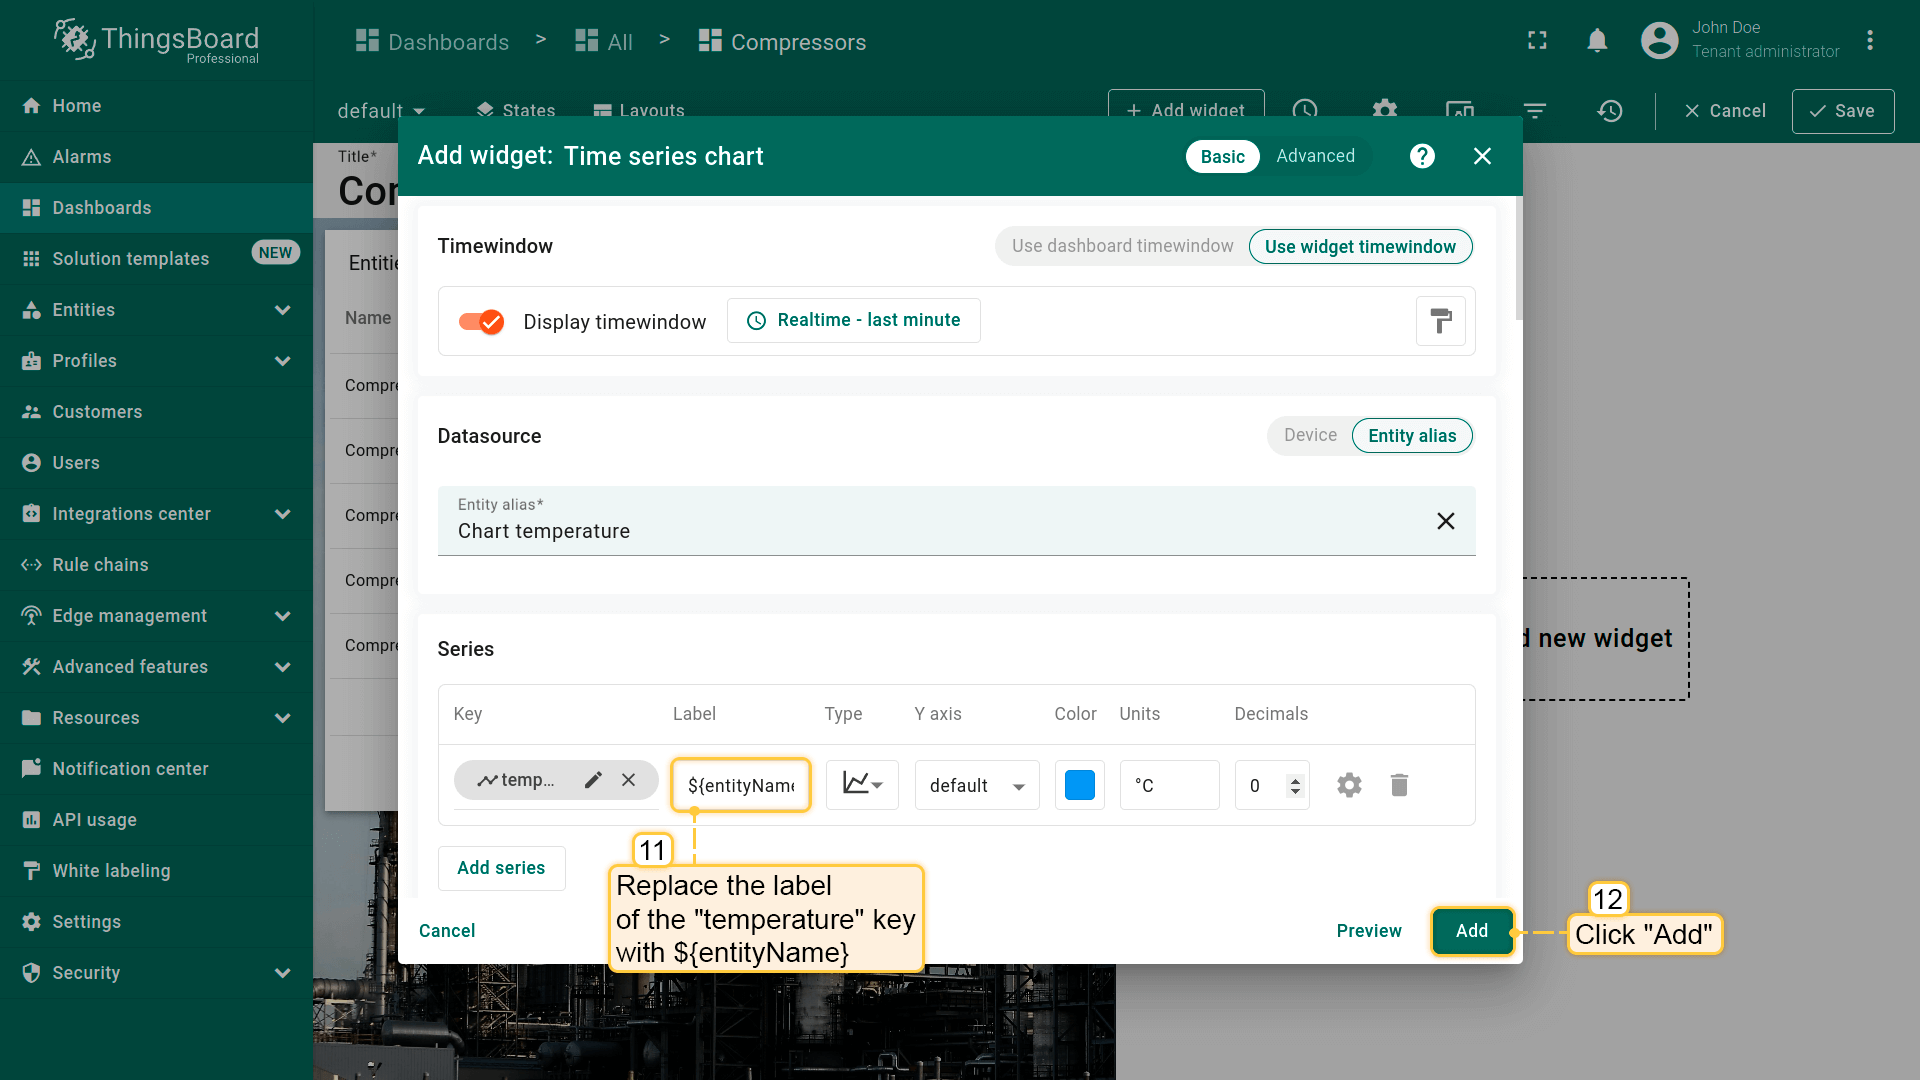Viewport: 1920px width, 1080px height.
Task: Click the Preview button
Action: (1368, 931)
